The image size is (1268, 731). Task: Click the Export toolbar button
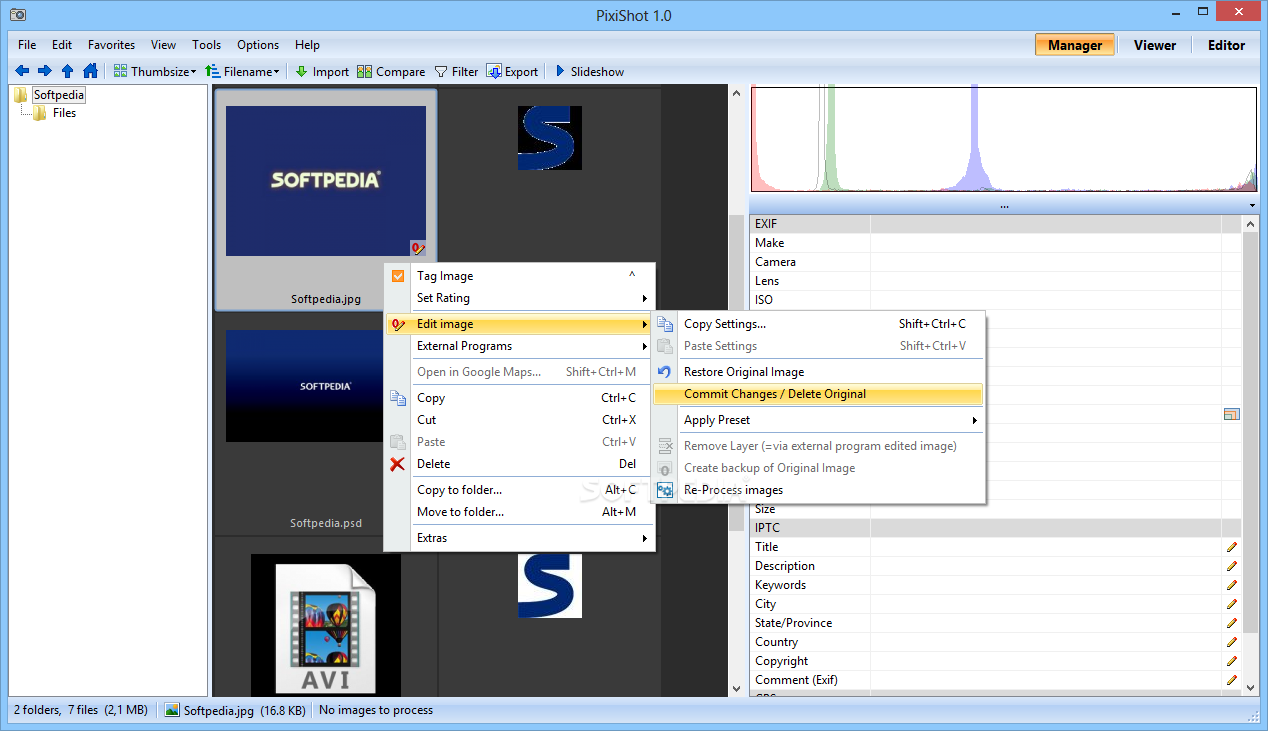[x=512, y=71]
